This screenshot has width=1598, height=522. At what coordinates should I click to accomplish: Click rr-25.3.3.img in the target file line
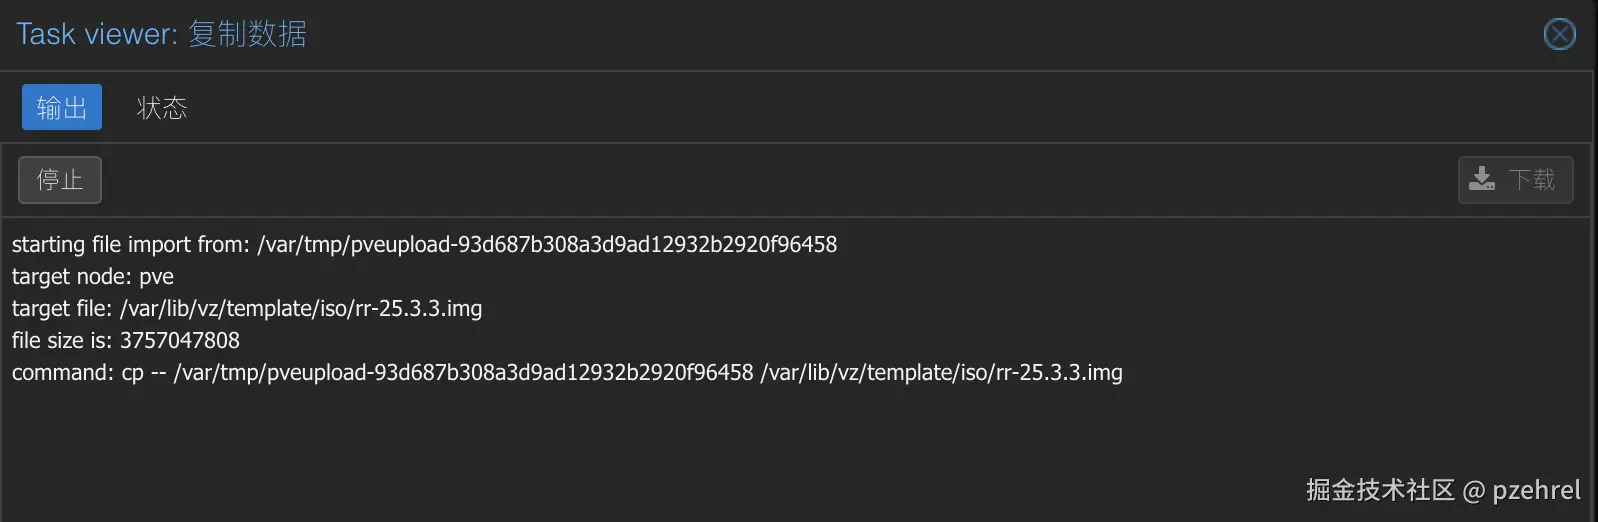(418, 309)
